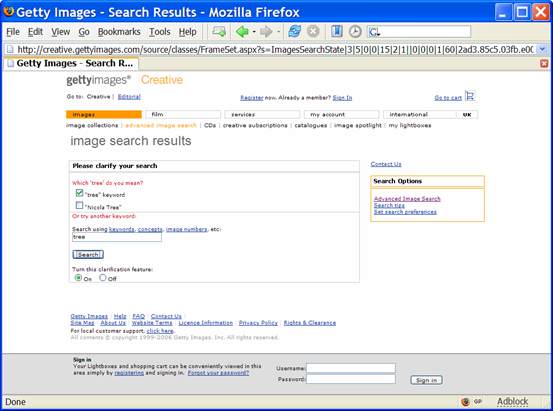553x411 pixels.
Task: Open the catalogues submenu link
Action: (311, 125)
